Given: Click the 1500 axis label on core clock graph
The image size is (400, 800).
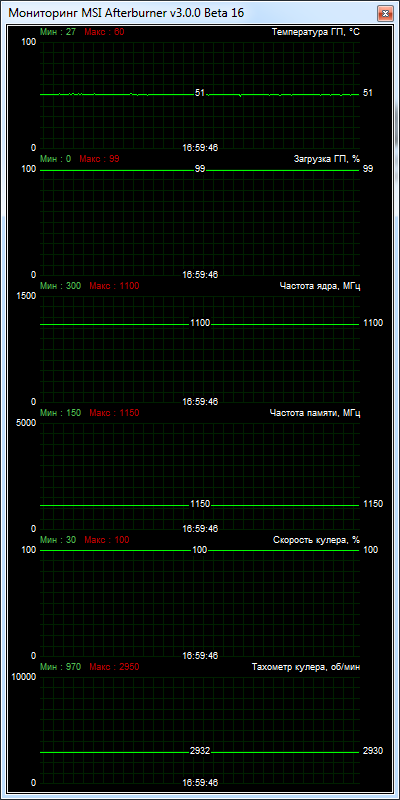Looking at the screenshot, I should point(27,296).
